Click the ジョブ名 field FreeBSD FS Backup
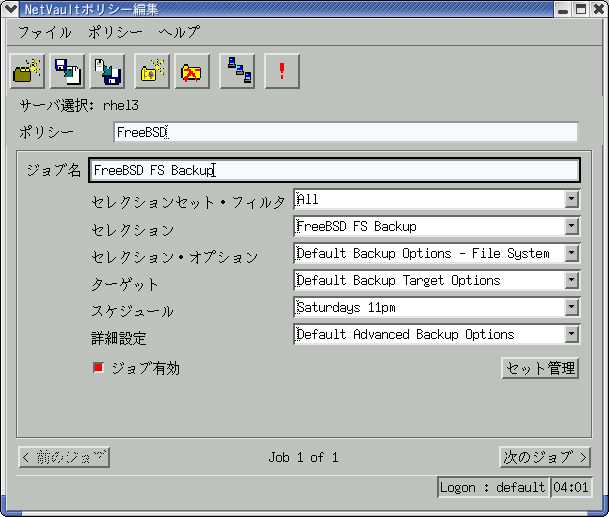Screen dimensions: 609x517 [x=334, y=170]
